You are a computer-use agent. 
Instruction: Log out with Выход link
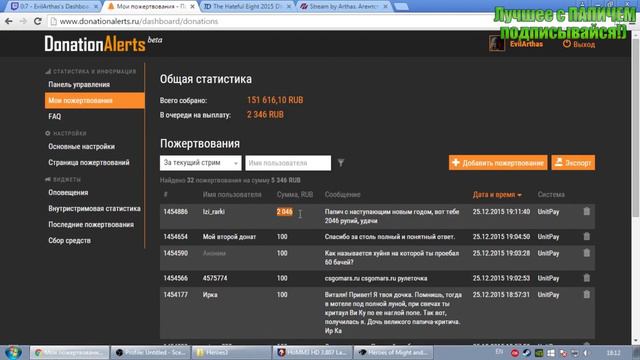(x=579, y=44)
